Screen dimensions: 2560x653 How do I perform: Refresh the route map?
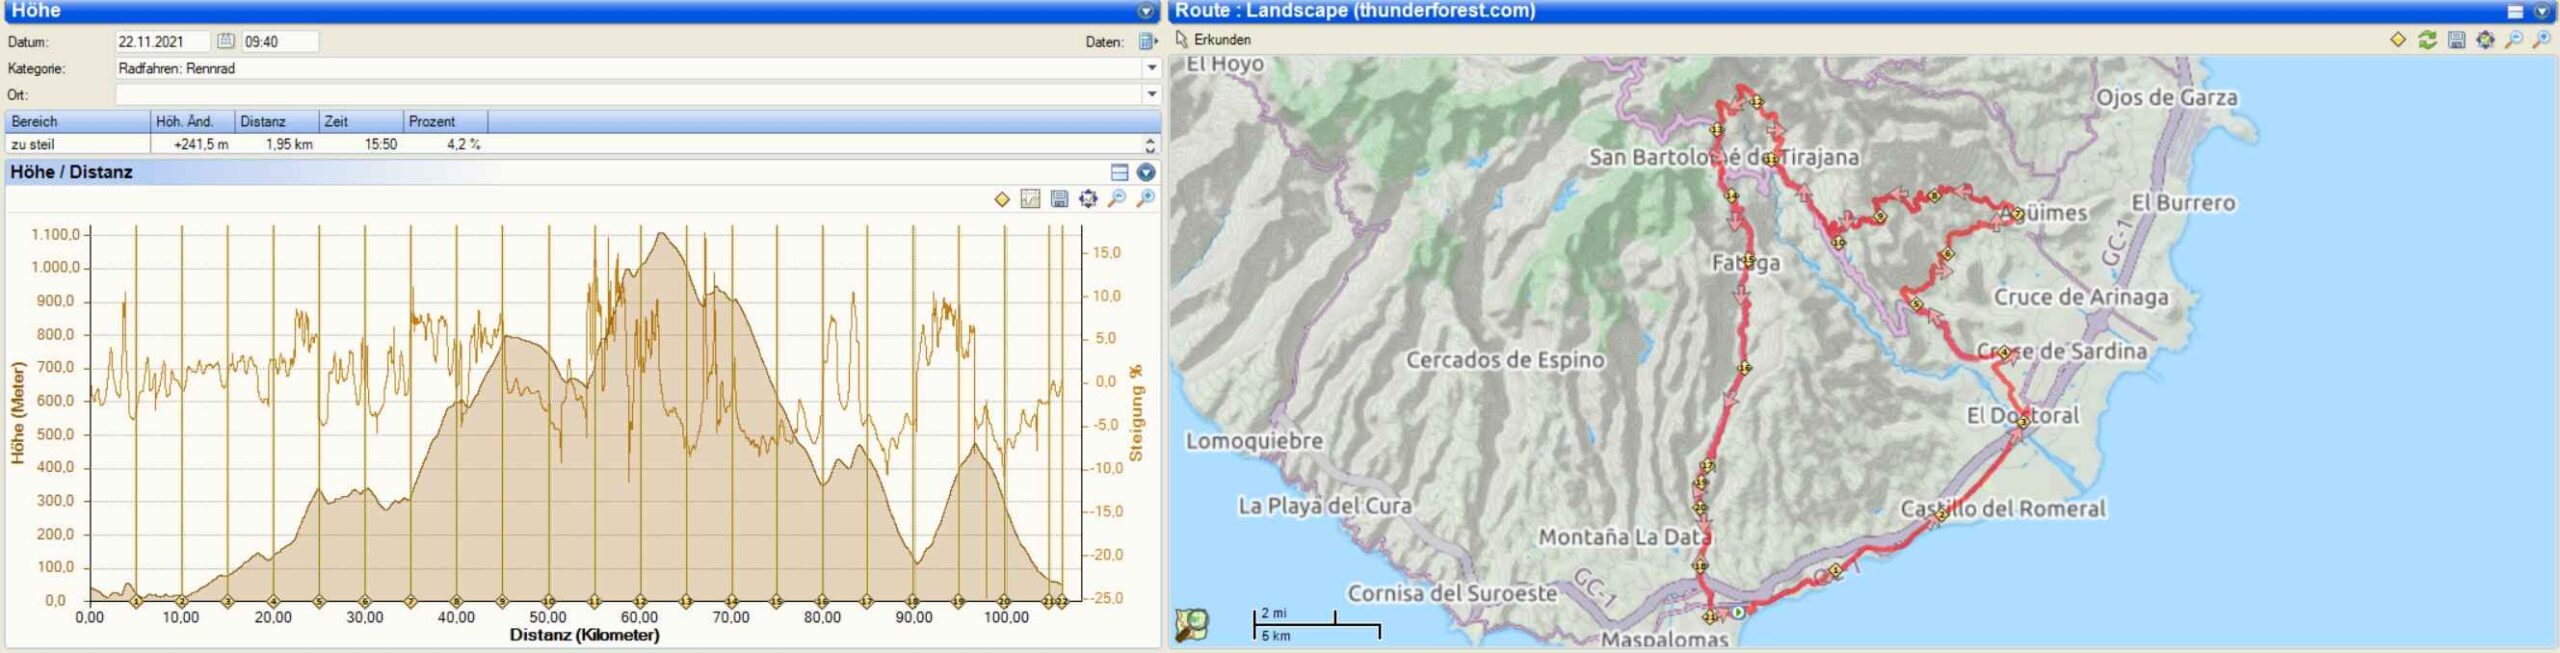click(x=2427, y=40)
